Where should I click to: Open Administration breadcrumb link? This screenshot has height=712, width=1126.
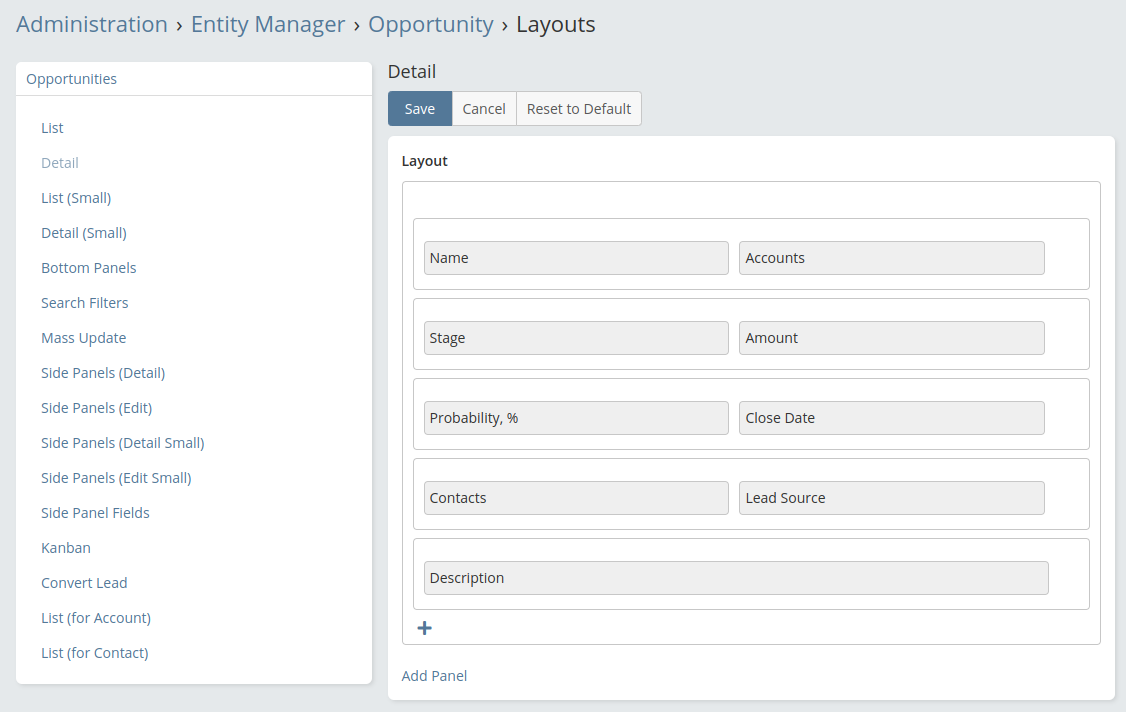tap(92, 25)
